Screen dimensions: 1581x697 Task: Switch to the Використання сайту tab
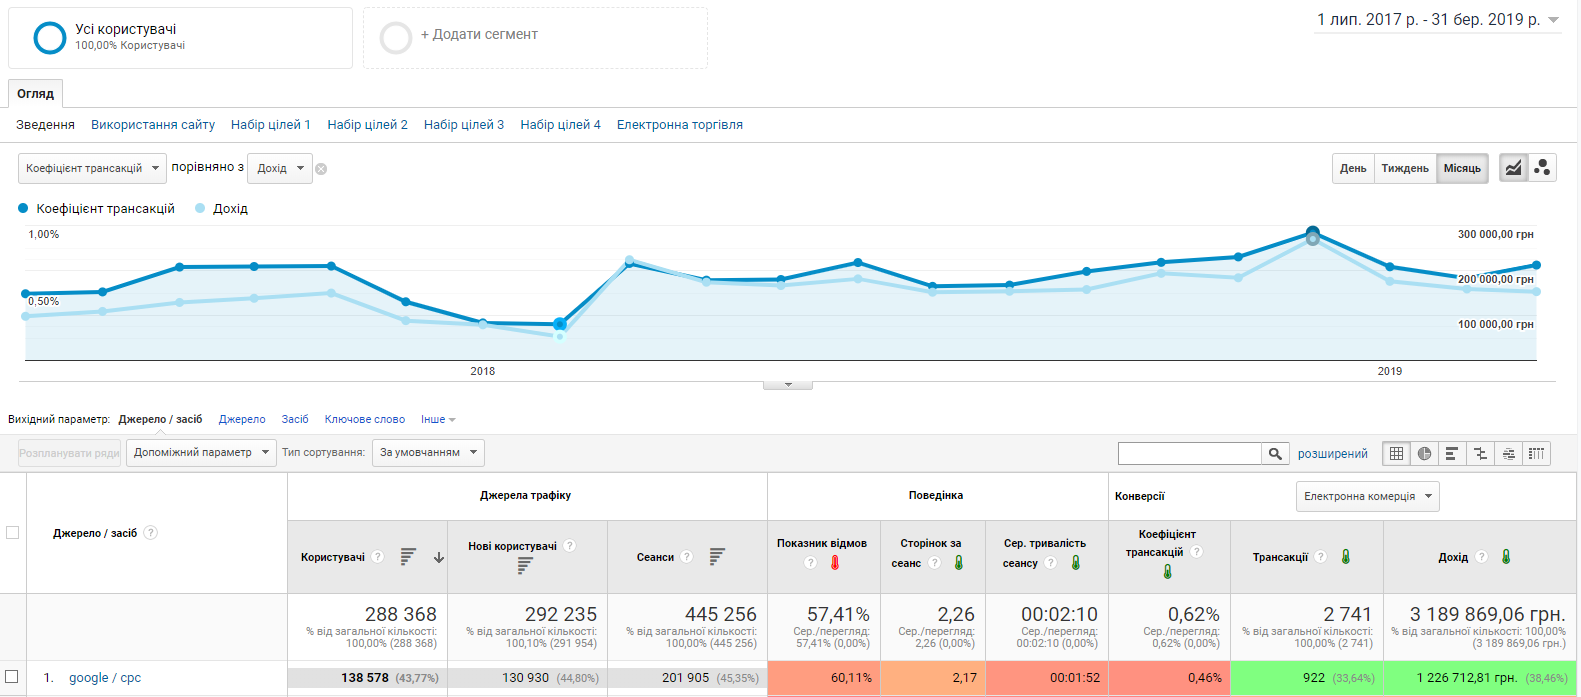coord(153,125)
